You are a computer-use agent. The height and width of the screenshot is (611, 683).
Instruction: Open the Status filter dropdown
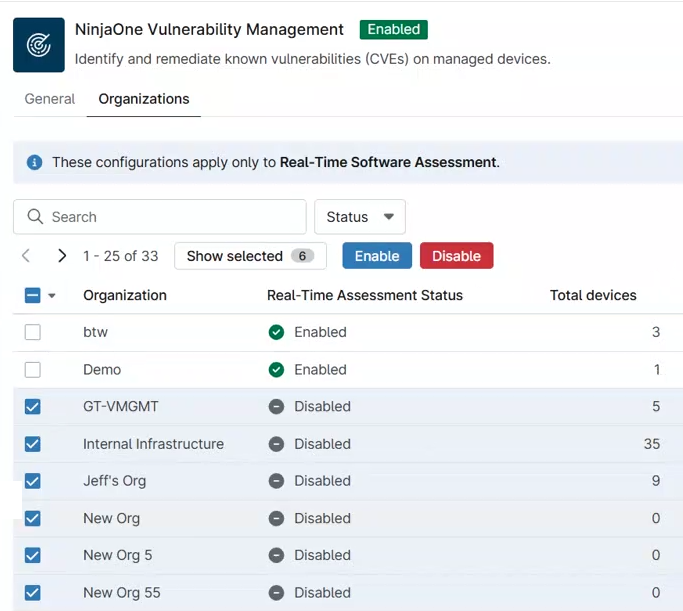(360, 216)
